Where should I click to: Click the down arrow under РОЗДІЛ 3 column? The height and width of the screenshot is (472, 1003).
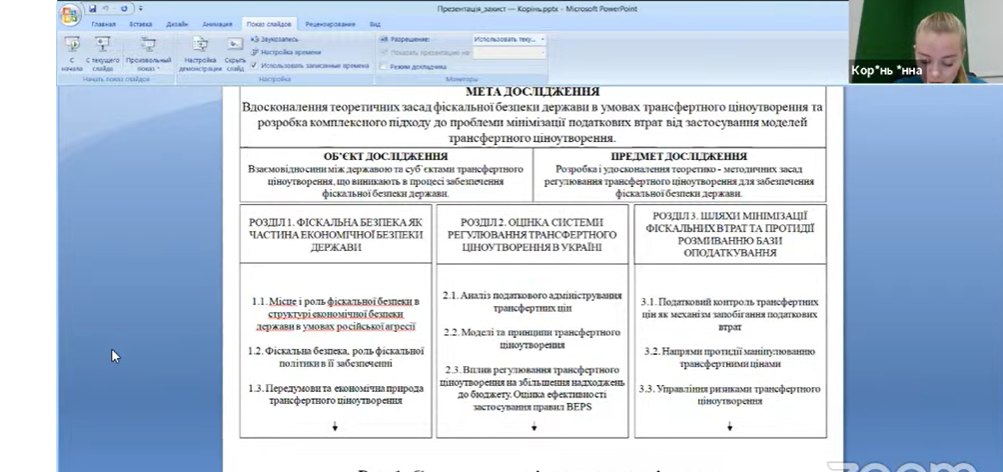(x=730, y=427)
